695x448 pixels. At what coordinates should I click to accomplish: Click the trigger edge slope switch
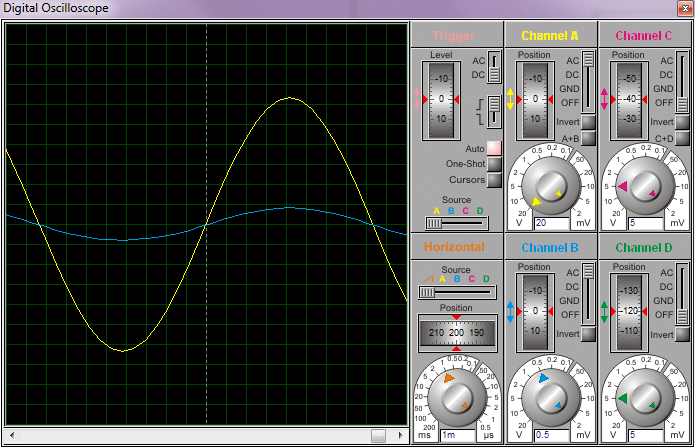pyautogui.click(x=494, y=112)
